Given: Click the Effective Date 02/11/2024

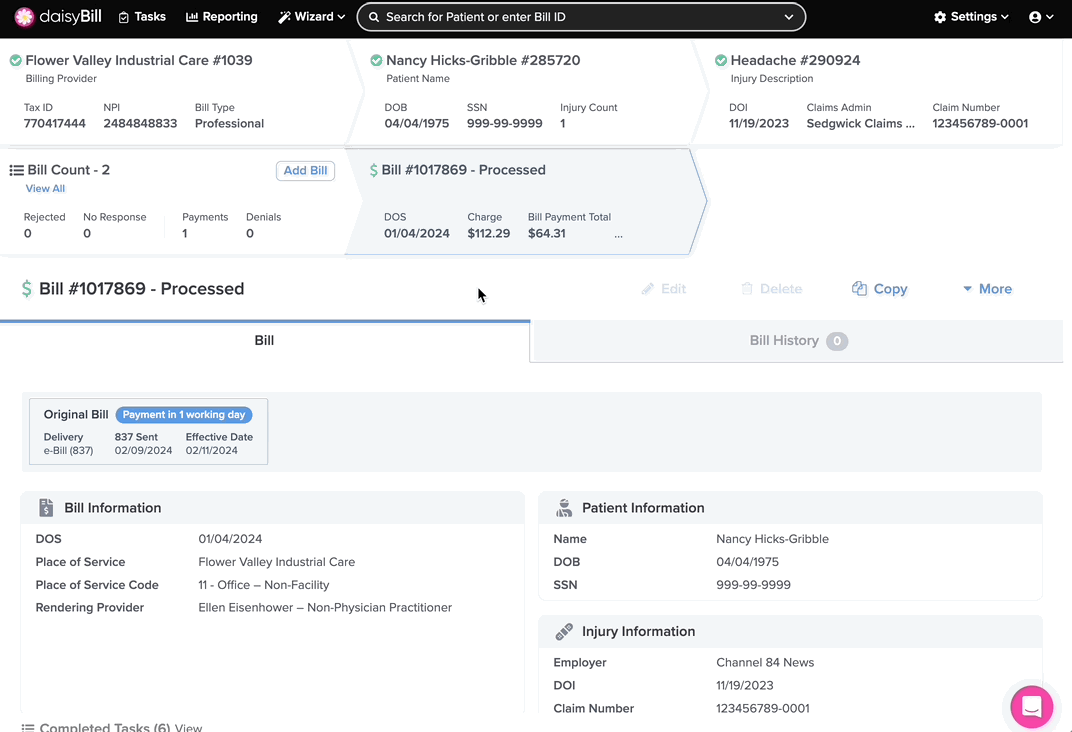Looking at the screenshot, I should pos(211,450).
